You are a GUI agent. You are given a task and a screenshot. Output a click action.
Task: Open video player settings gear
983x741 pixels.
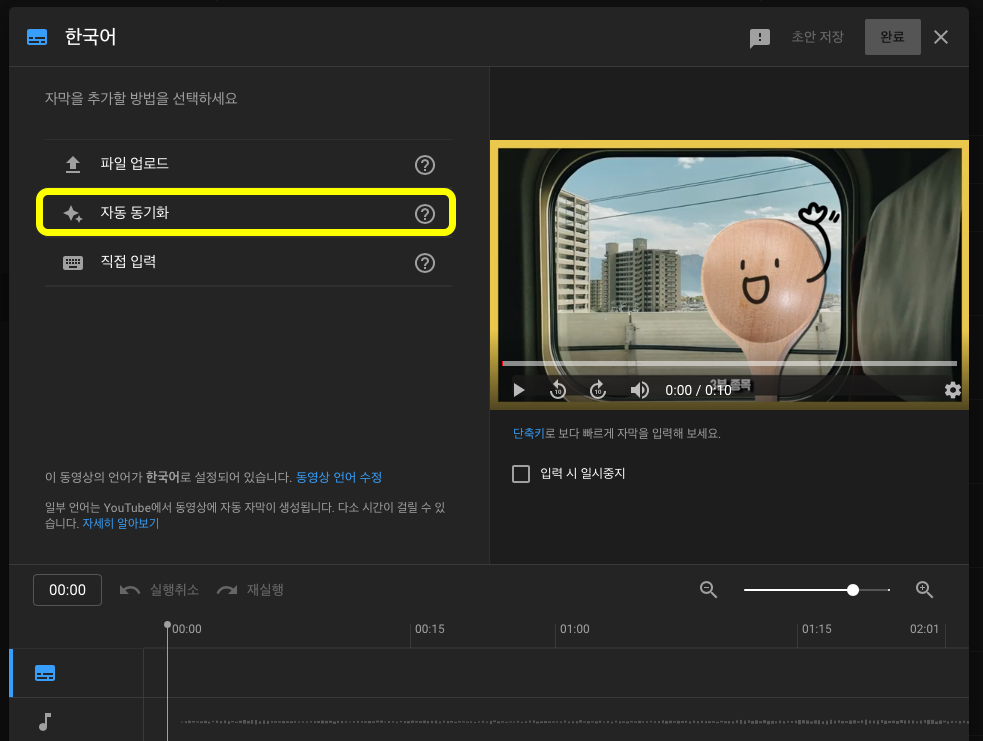click(x=952, y=390)
